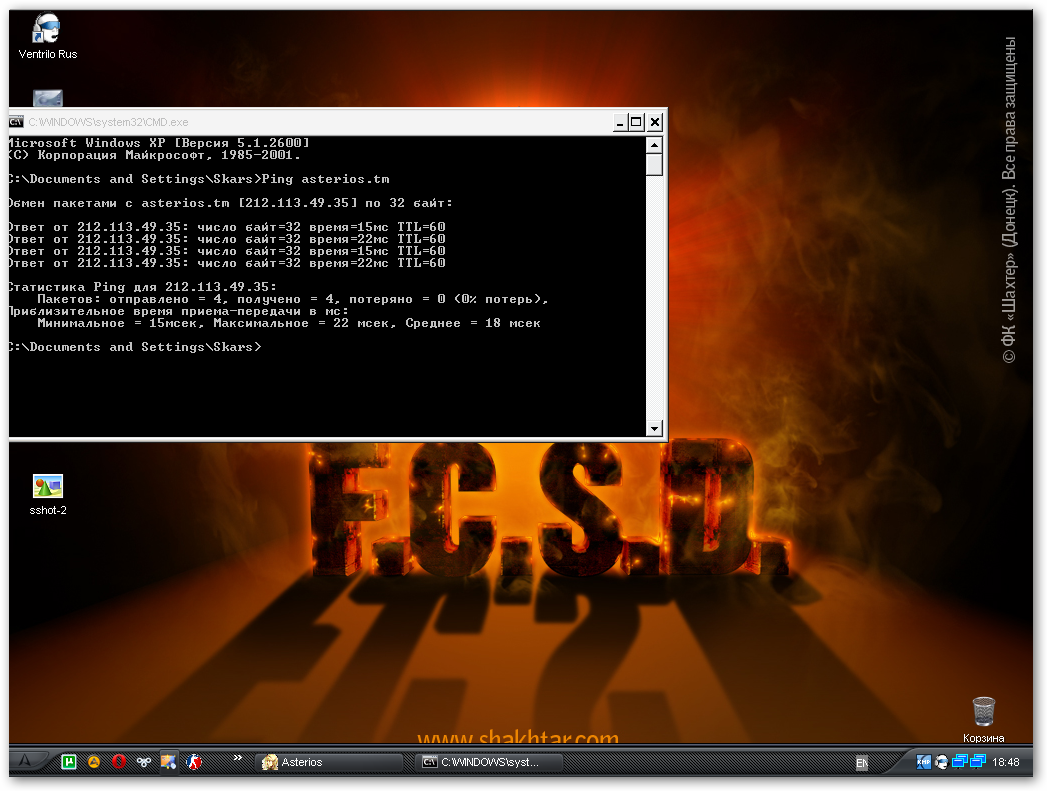Viewport: 1047px width, 791px height.
Task: Maximize the CMD window
Action: tap(636, 122)
